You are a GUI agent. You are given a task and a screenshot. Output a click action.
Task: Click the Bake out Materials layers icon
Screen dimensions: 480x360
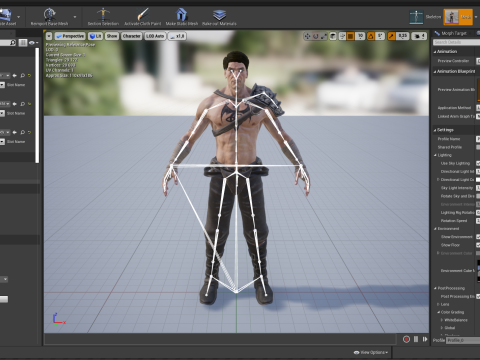[x=219, y=15]
